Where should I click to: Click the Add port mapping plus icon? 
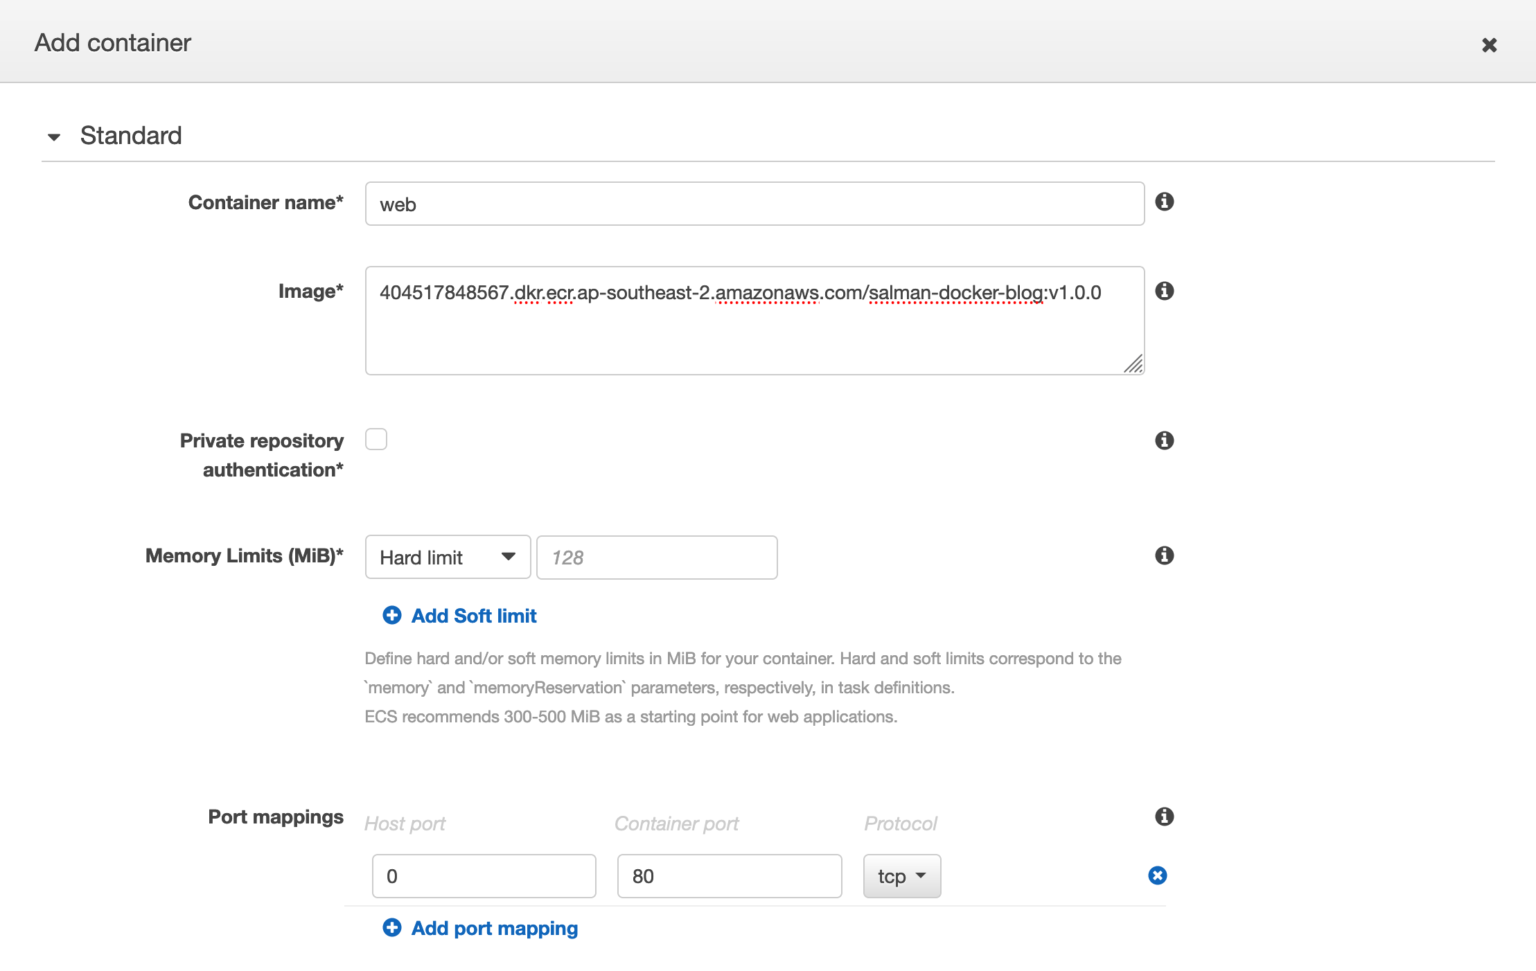(x=392, y=928)
